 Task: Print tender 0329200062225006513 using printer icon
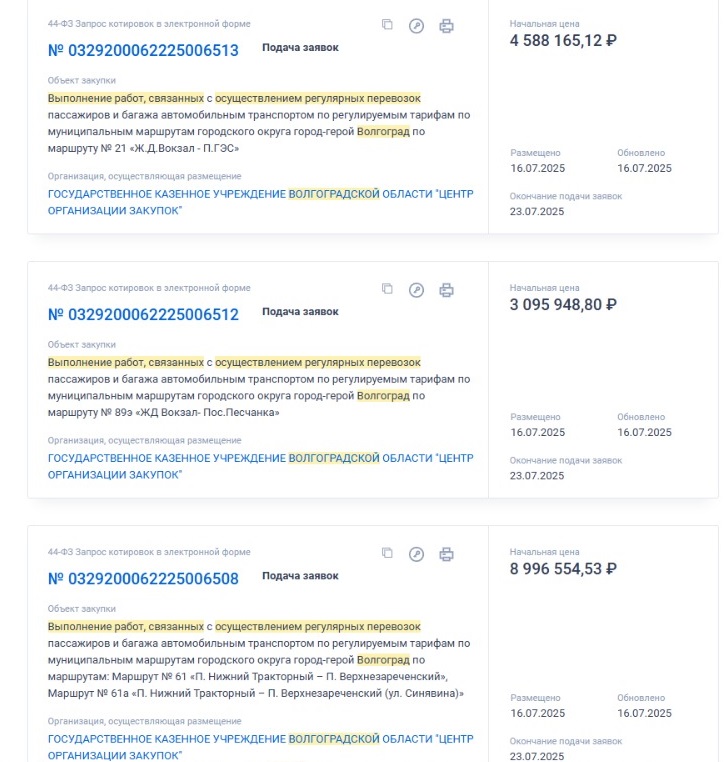pos(446,26)
